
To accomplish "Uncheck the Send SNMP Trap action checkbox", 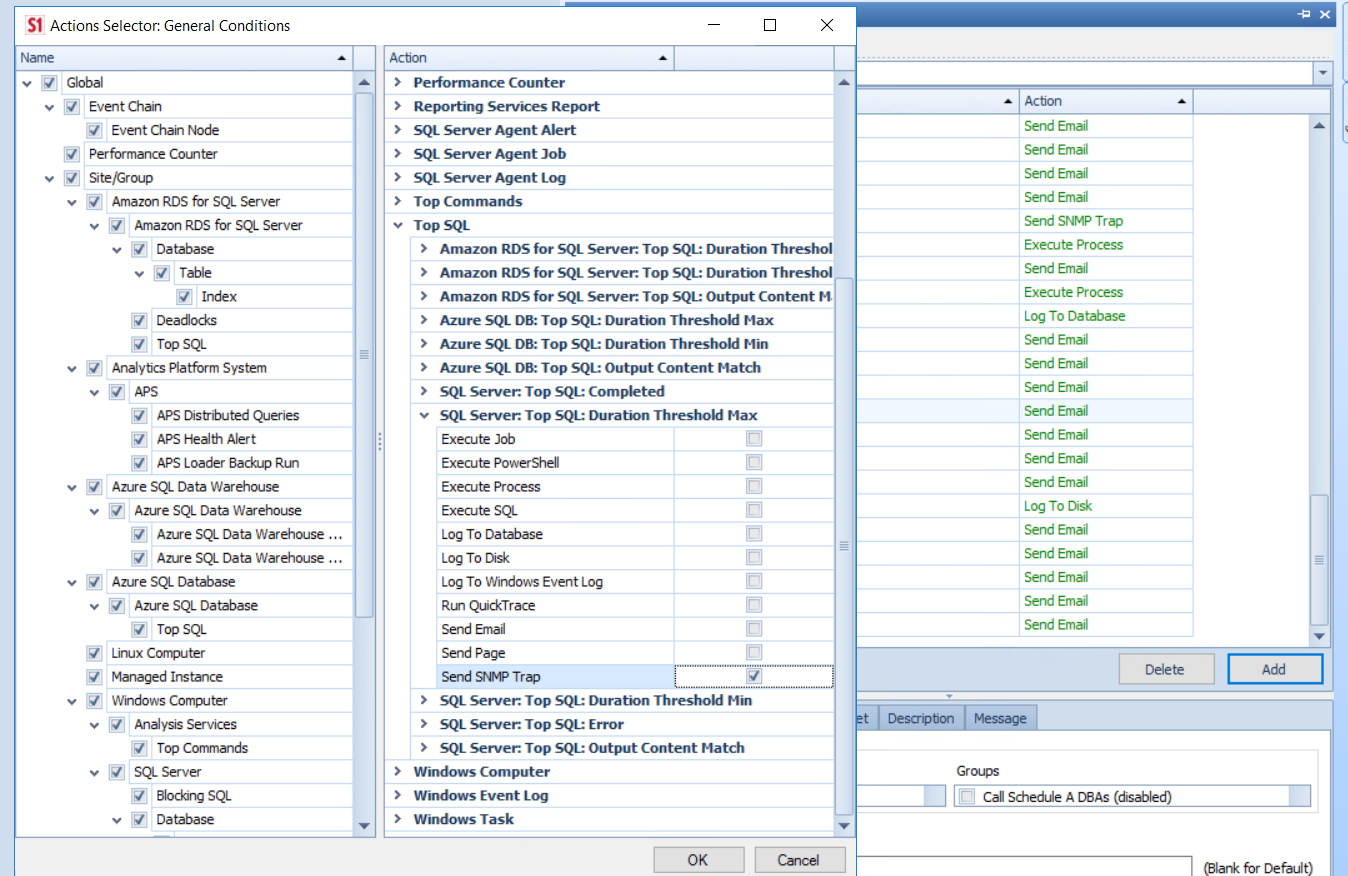I will [x=754, y=677].
